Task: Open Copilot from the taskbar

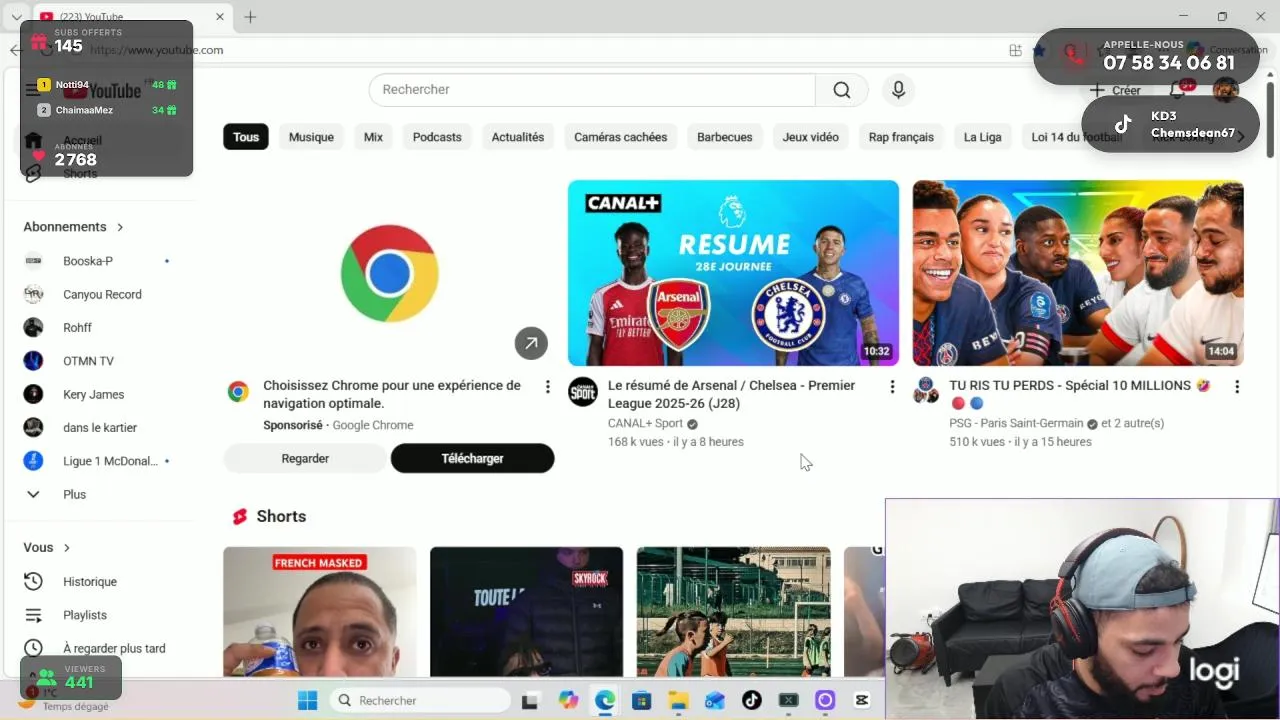Action: click(568, 701)
